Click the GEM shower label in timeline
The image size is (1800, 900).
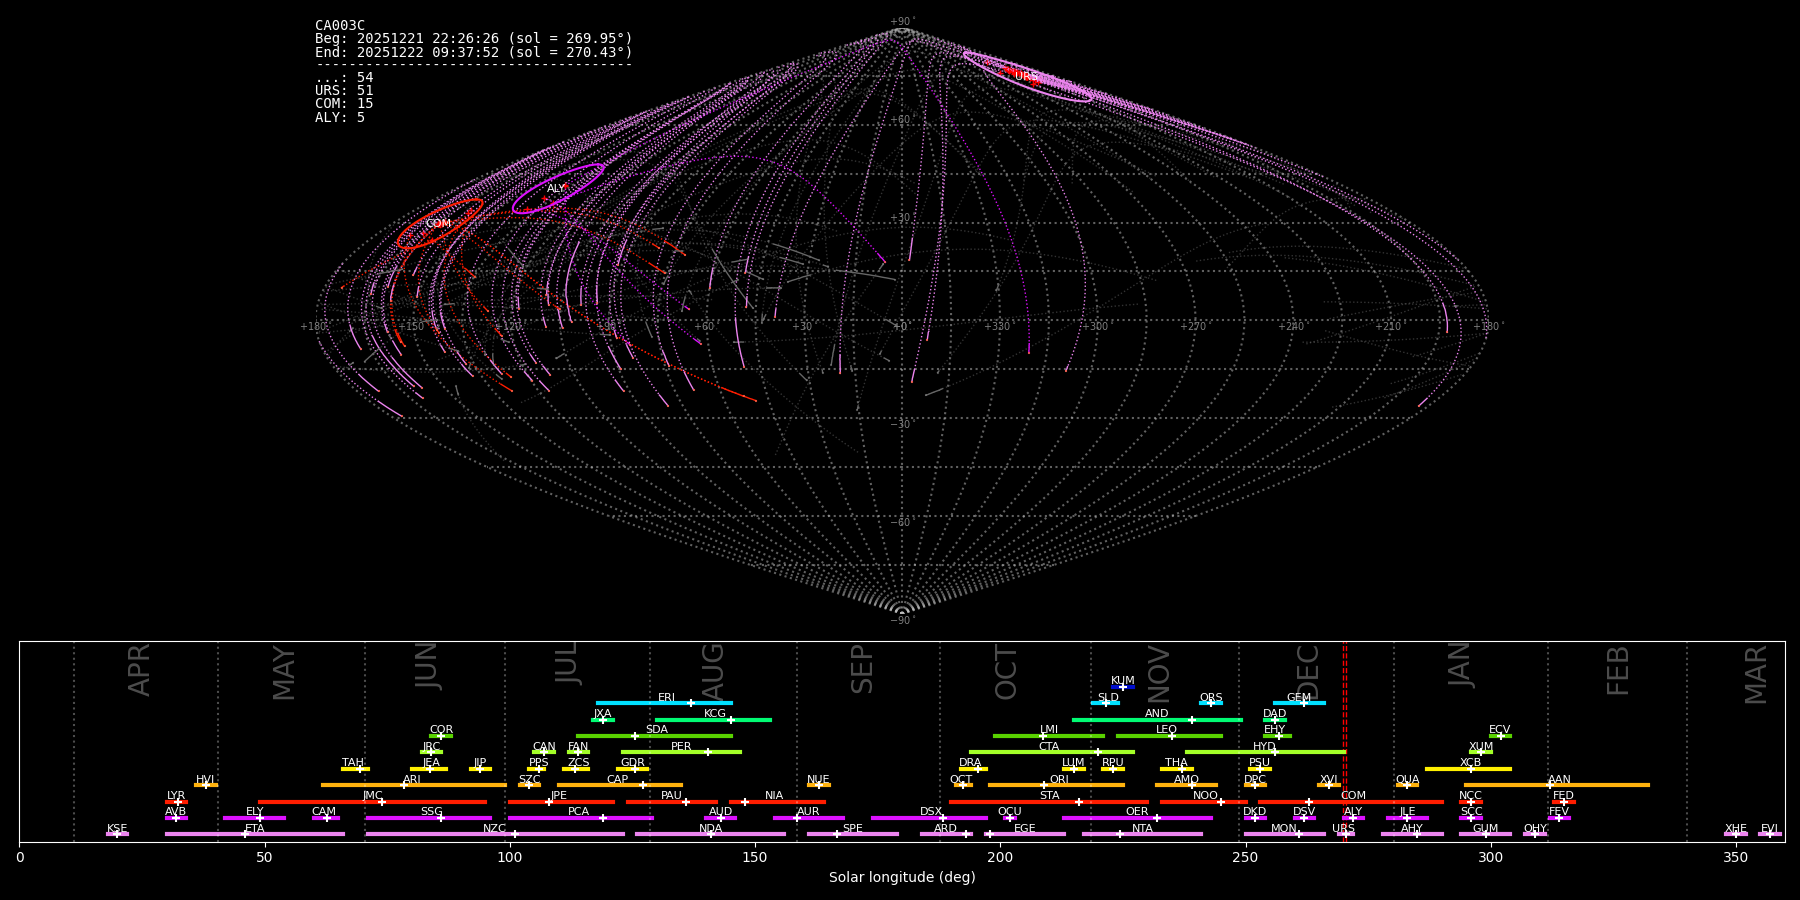(1299, 698)
